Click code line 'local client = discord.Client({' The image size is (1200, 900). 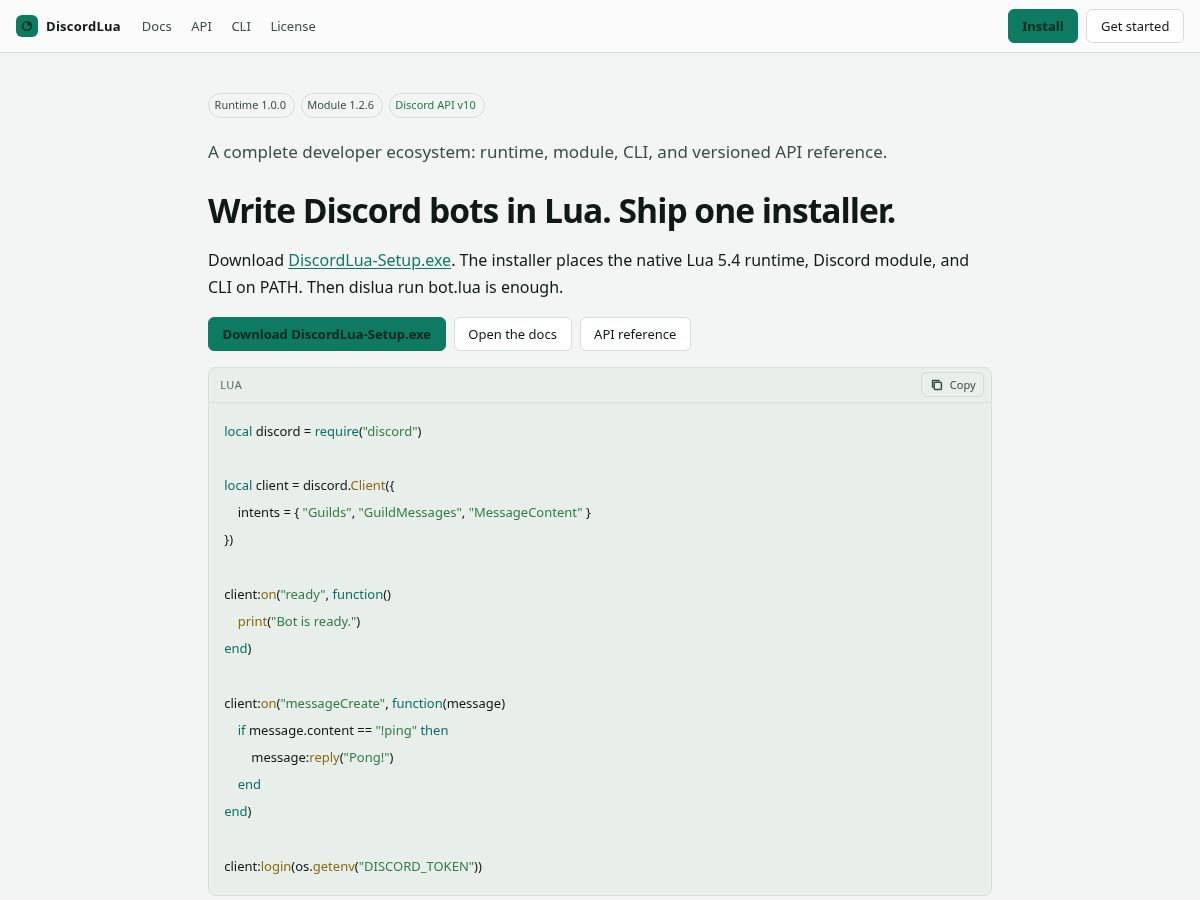coord(310,485)
